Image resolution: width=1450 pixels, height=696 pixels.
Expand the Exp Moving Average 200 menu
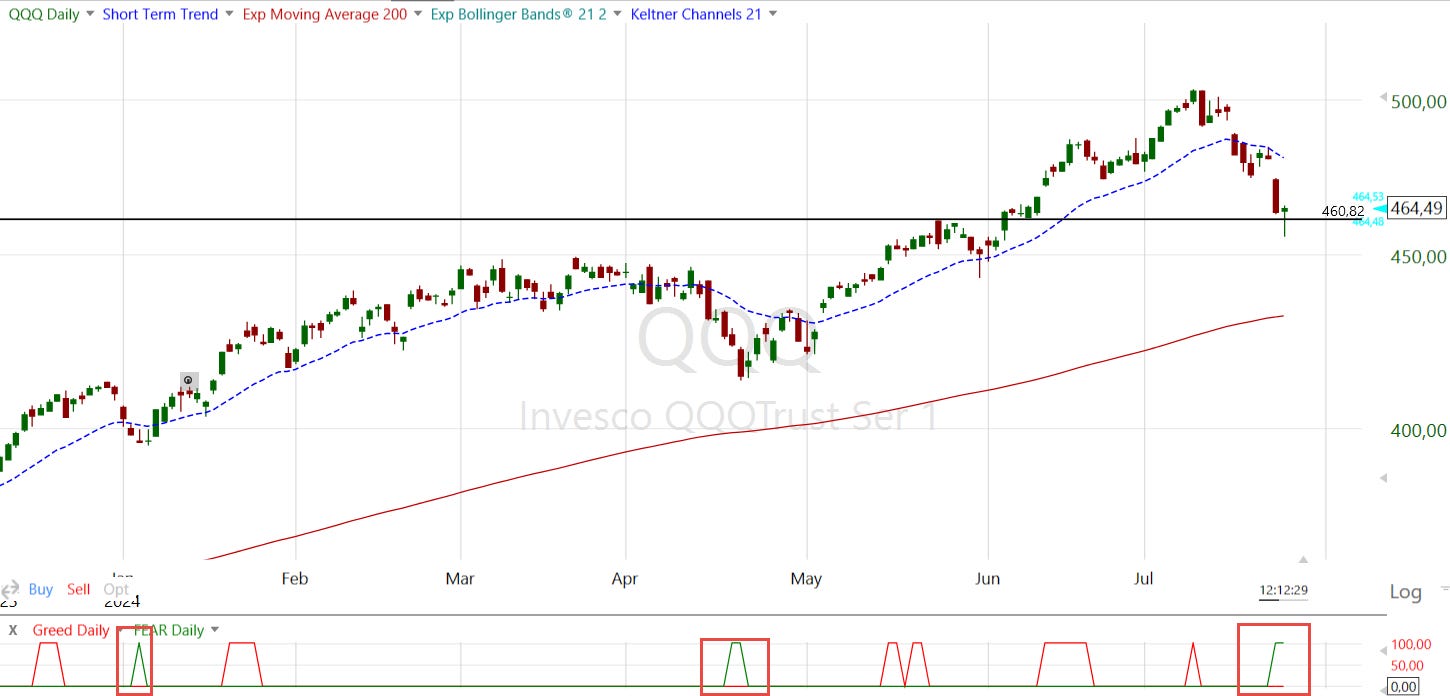[416, 14]
